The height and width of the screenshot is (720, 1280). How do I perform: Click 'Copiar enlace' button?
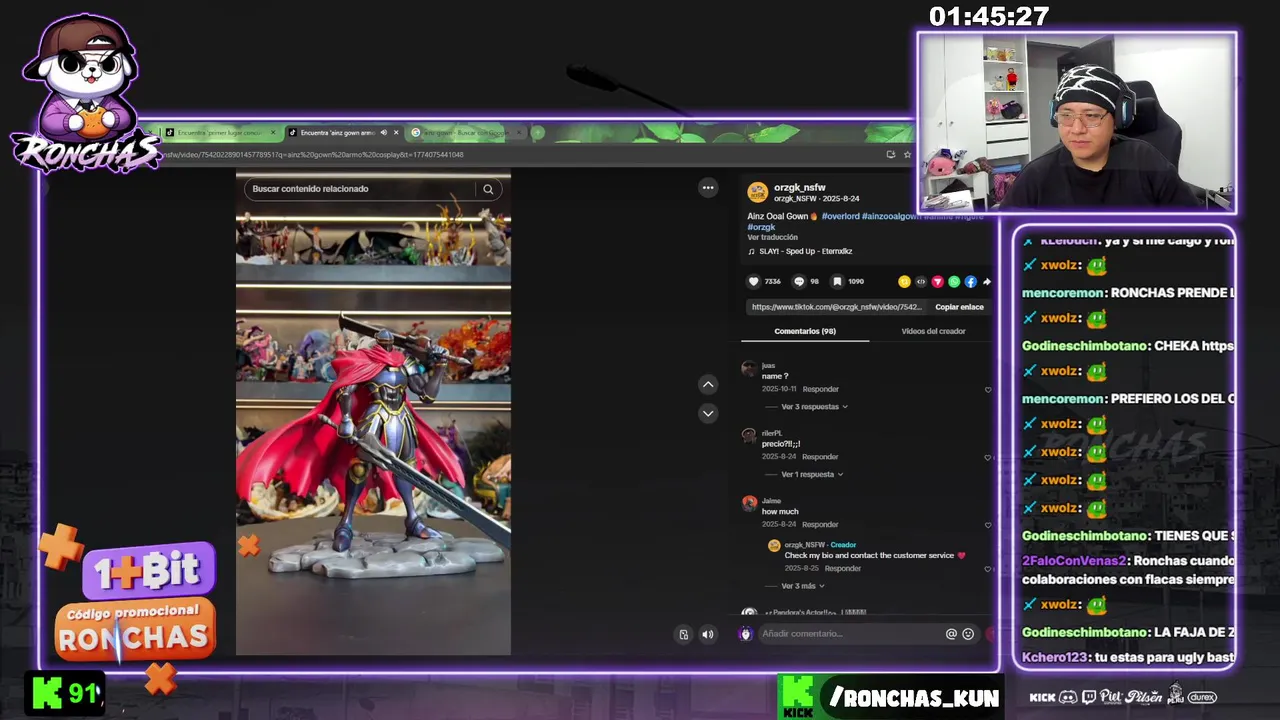[959, 307]
